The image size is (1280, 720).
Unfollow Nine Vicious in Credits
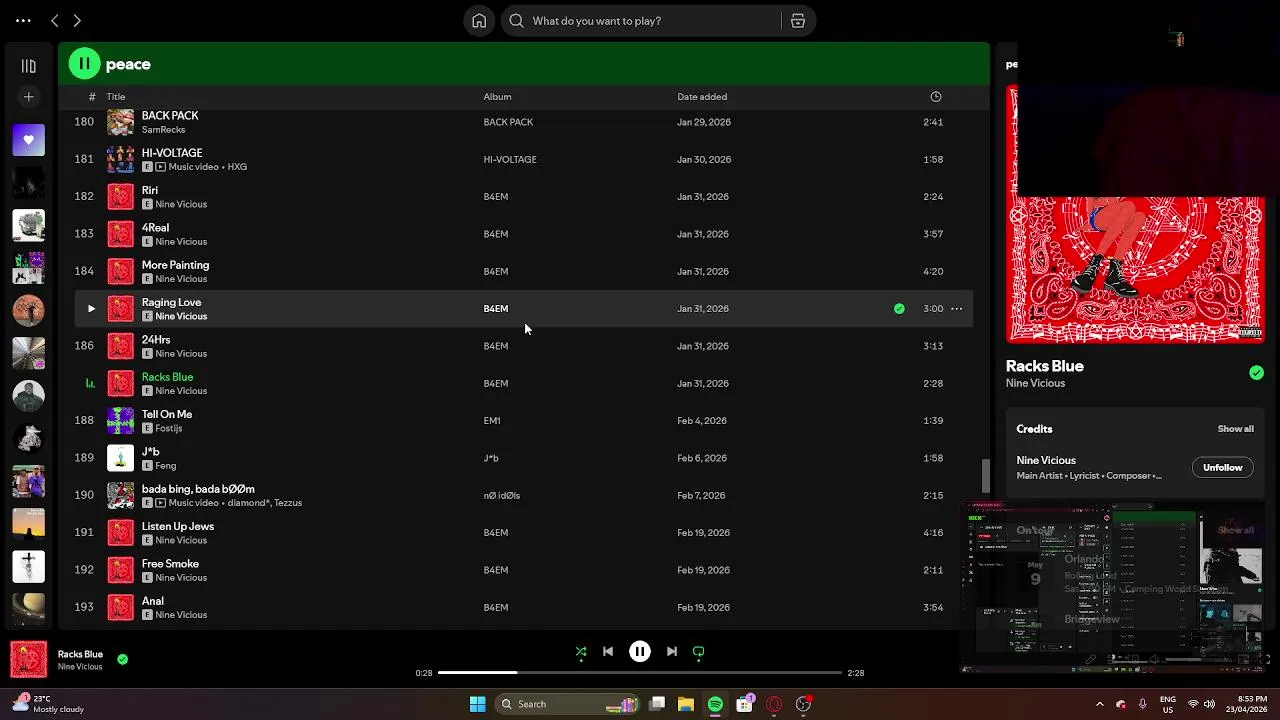pos(1222,468)
